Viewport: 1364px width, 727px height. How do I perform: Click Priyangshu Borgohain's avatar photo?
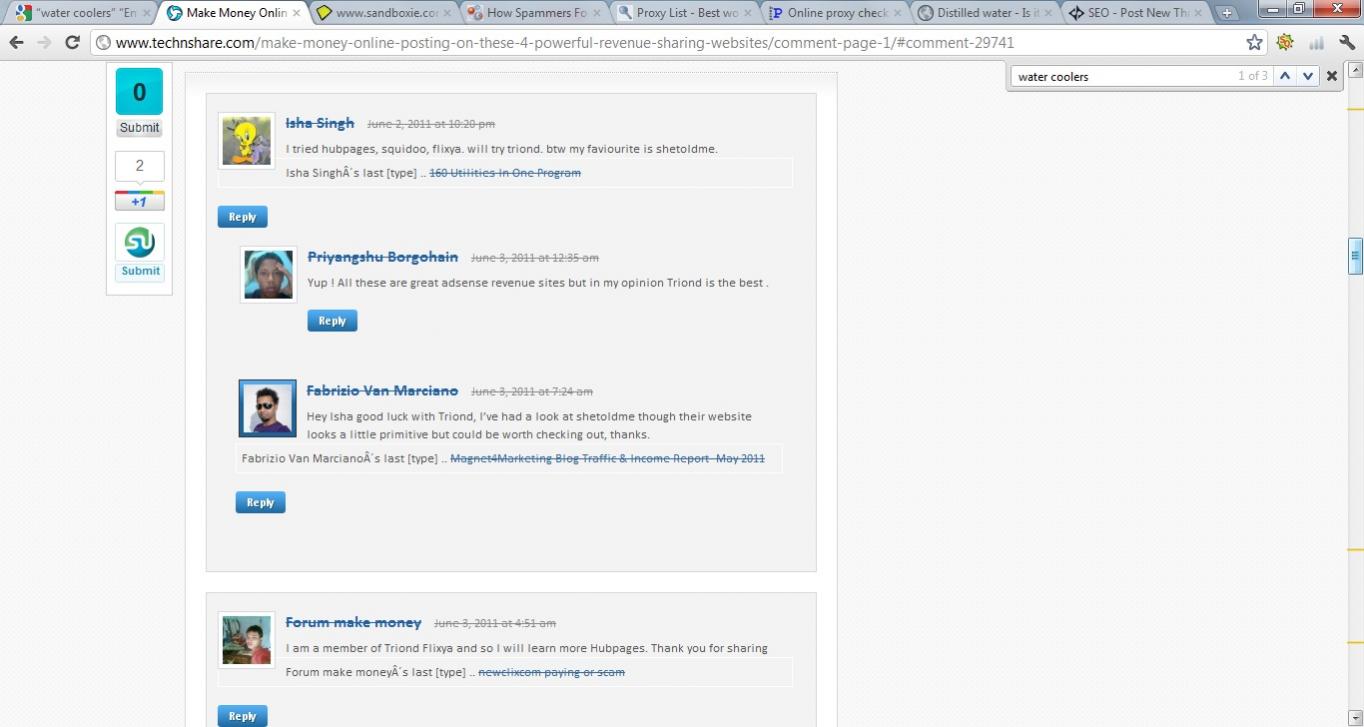[x=268, y=274]
